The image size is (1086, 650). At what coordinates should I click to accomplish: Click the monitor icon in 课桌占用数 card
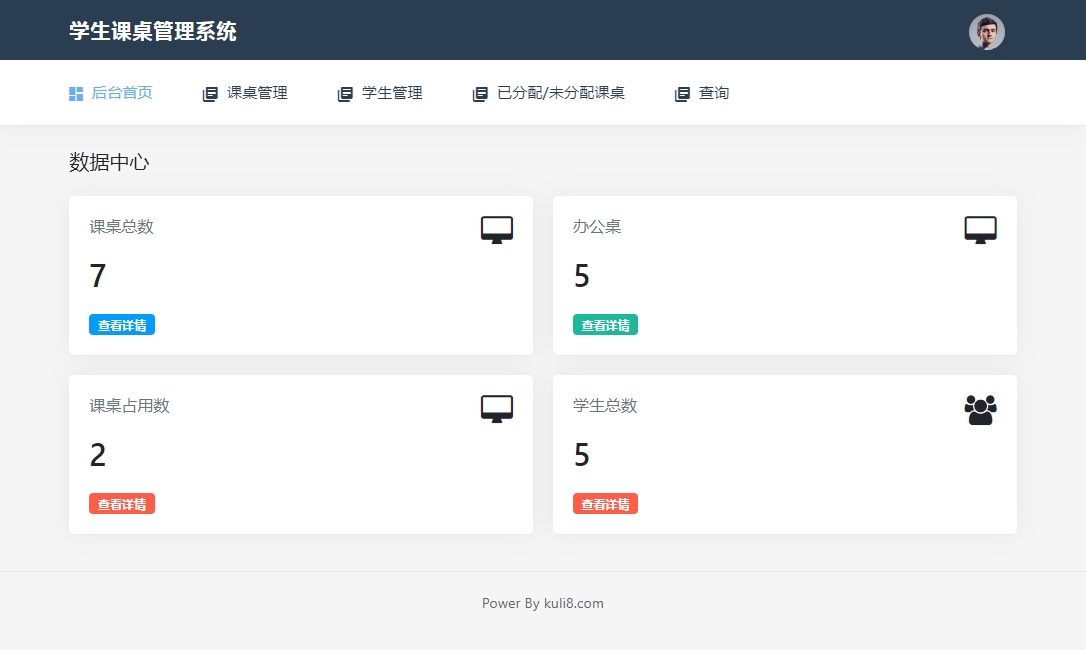[496, 409]
